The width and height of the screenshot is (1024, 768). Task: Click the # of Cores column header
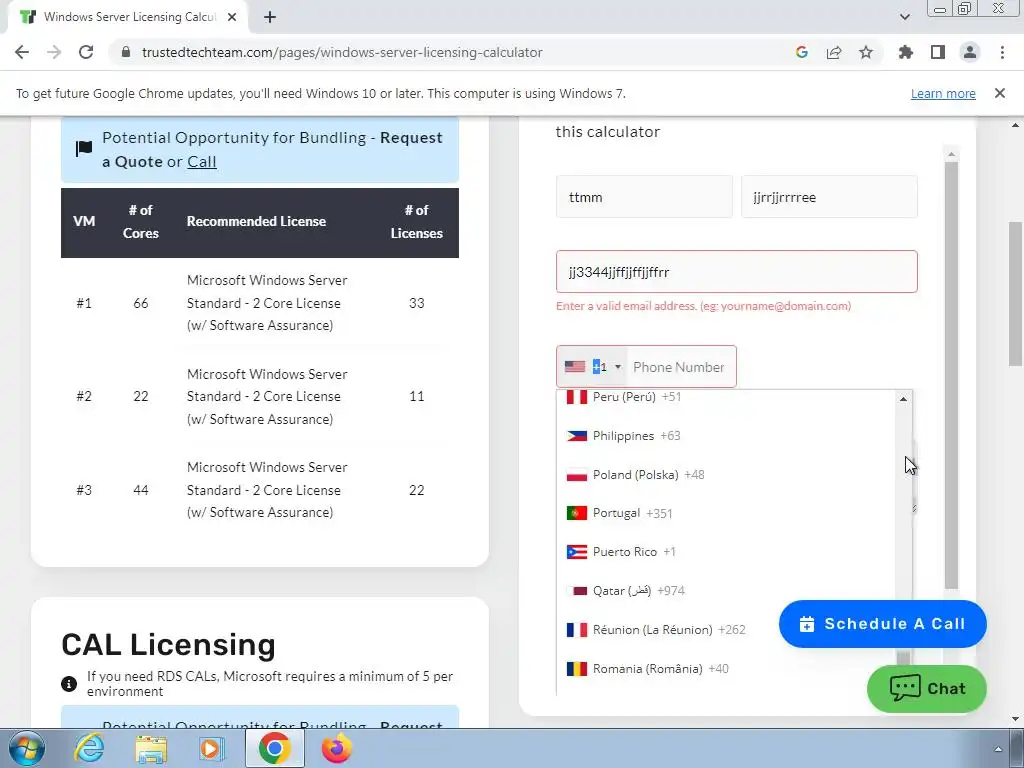pos(140,221)
